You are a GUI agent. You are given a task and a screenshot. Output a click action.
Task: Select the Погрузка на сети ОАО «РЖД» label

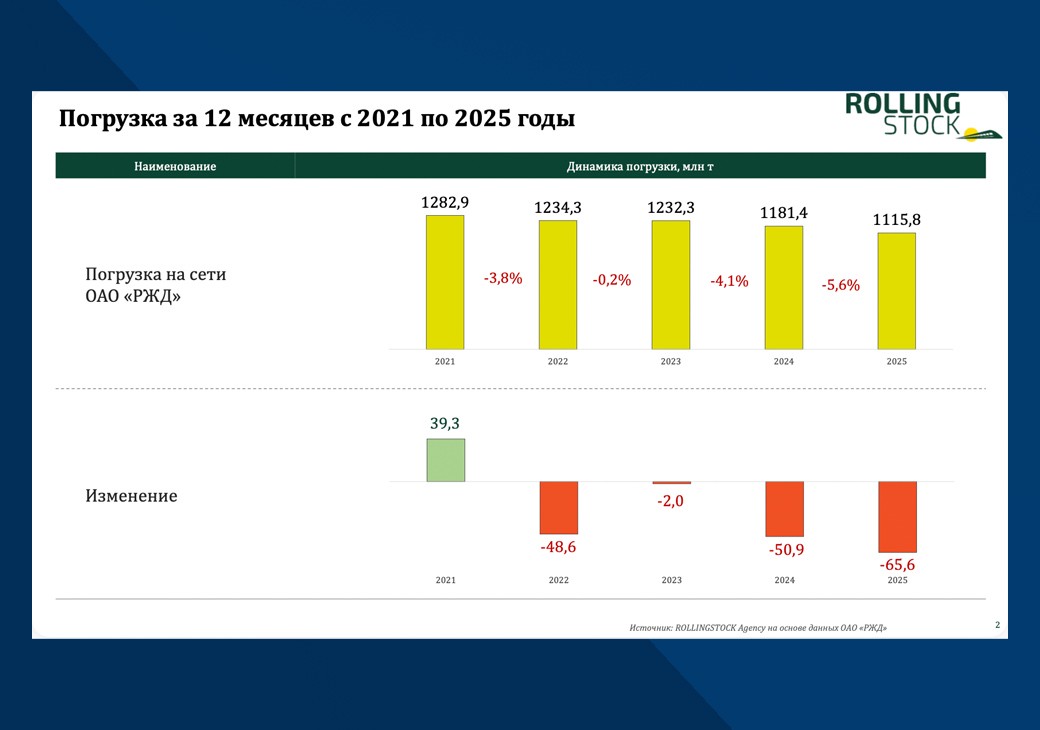click(x=155, y=285)
